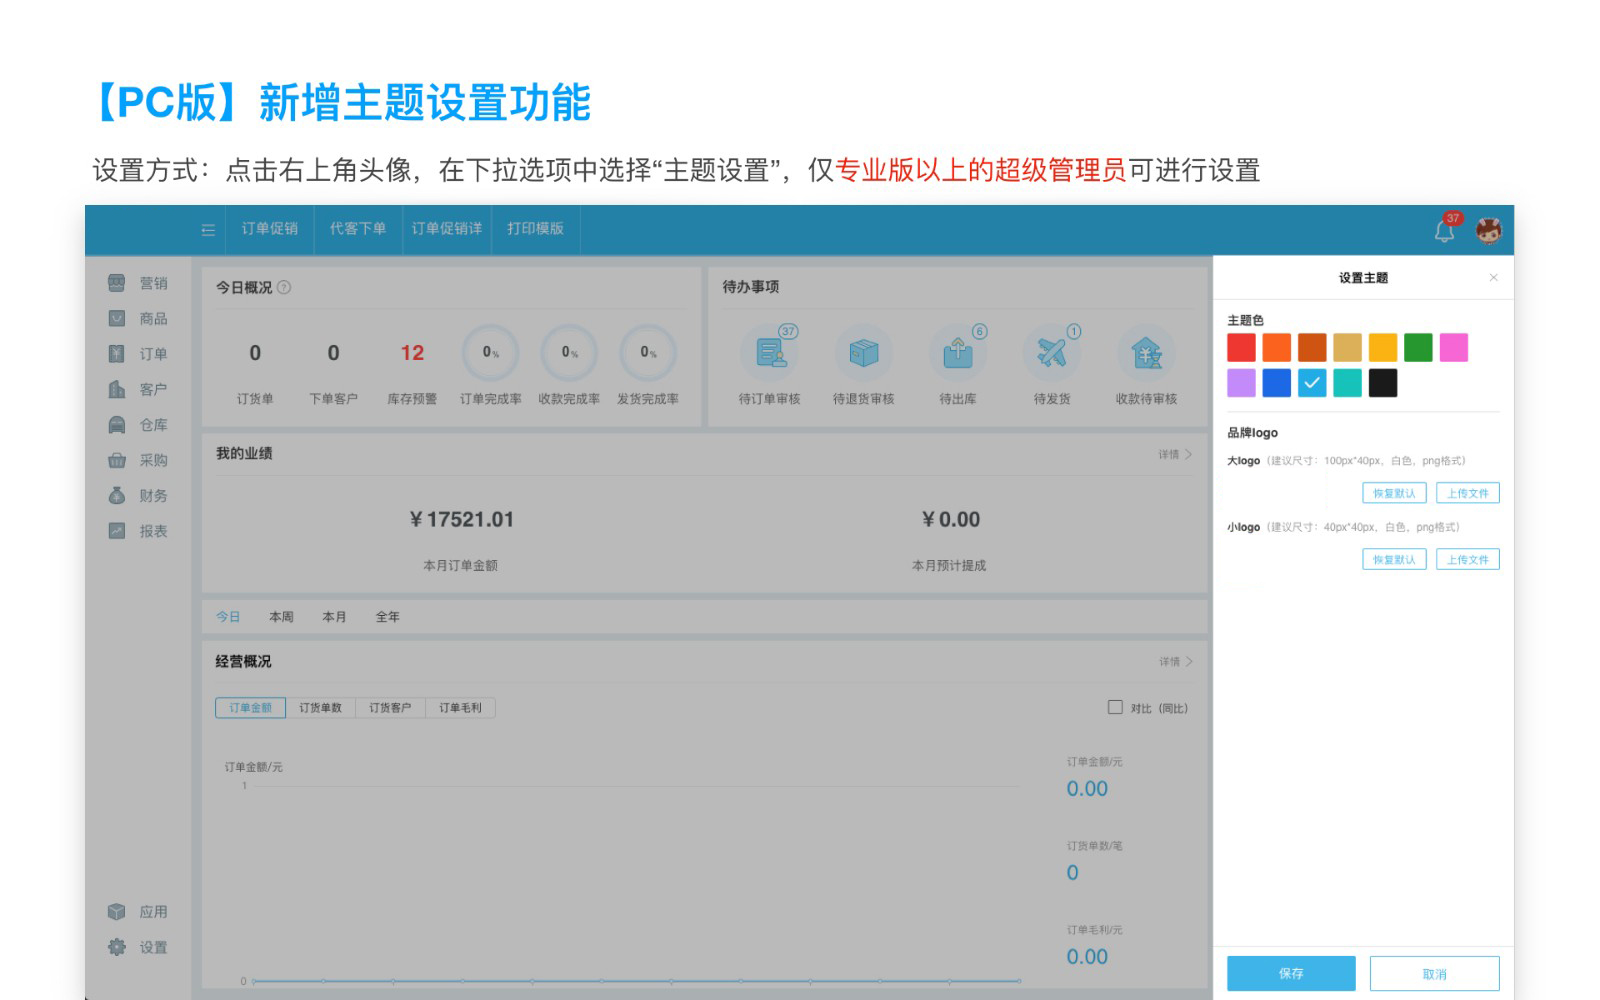Enable the 对比 (同比) checkbox
This screenshot has height=1000, width=1600.
1115,707
